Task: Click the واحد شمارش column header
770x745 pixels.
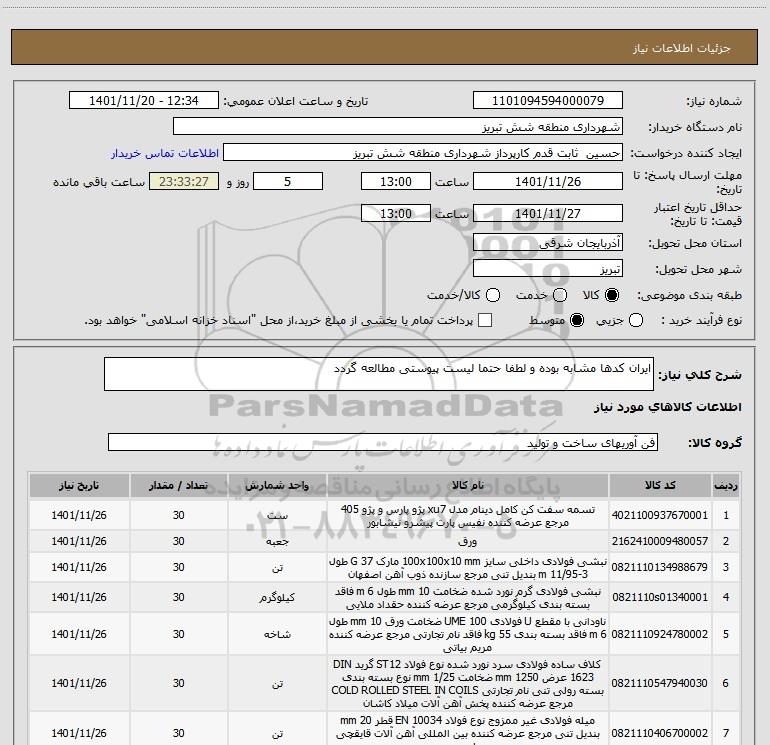Action: pos(277,485)
